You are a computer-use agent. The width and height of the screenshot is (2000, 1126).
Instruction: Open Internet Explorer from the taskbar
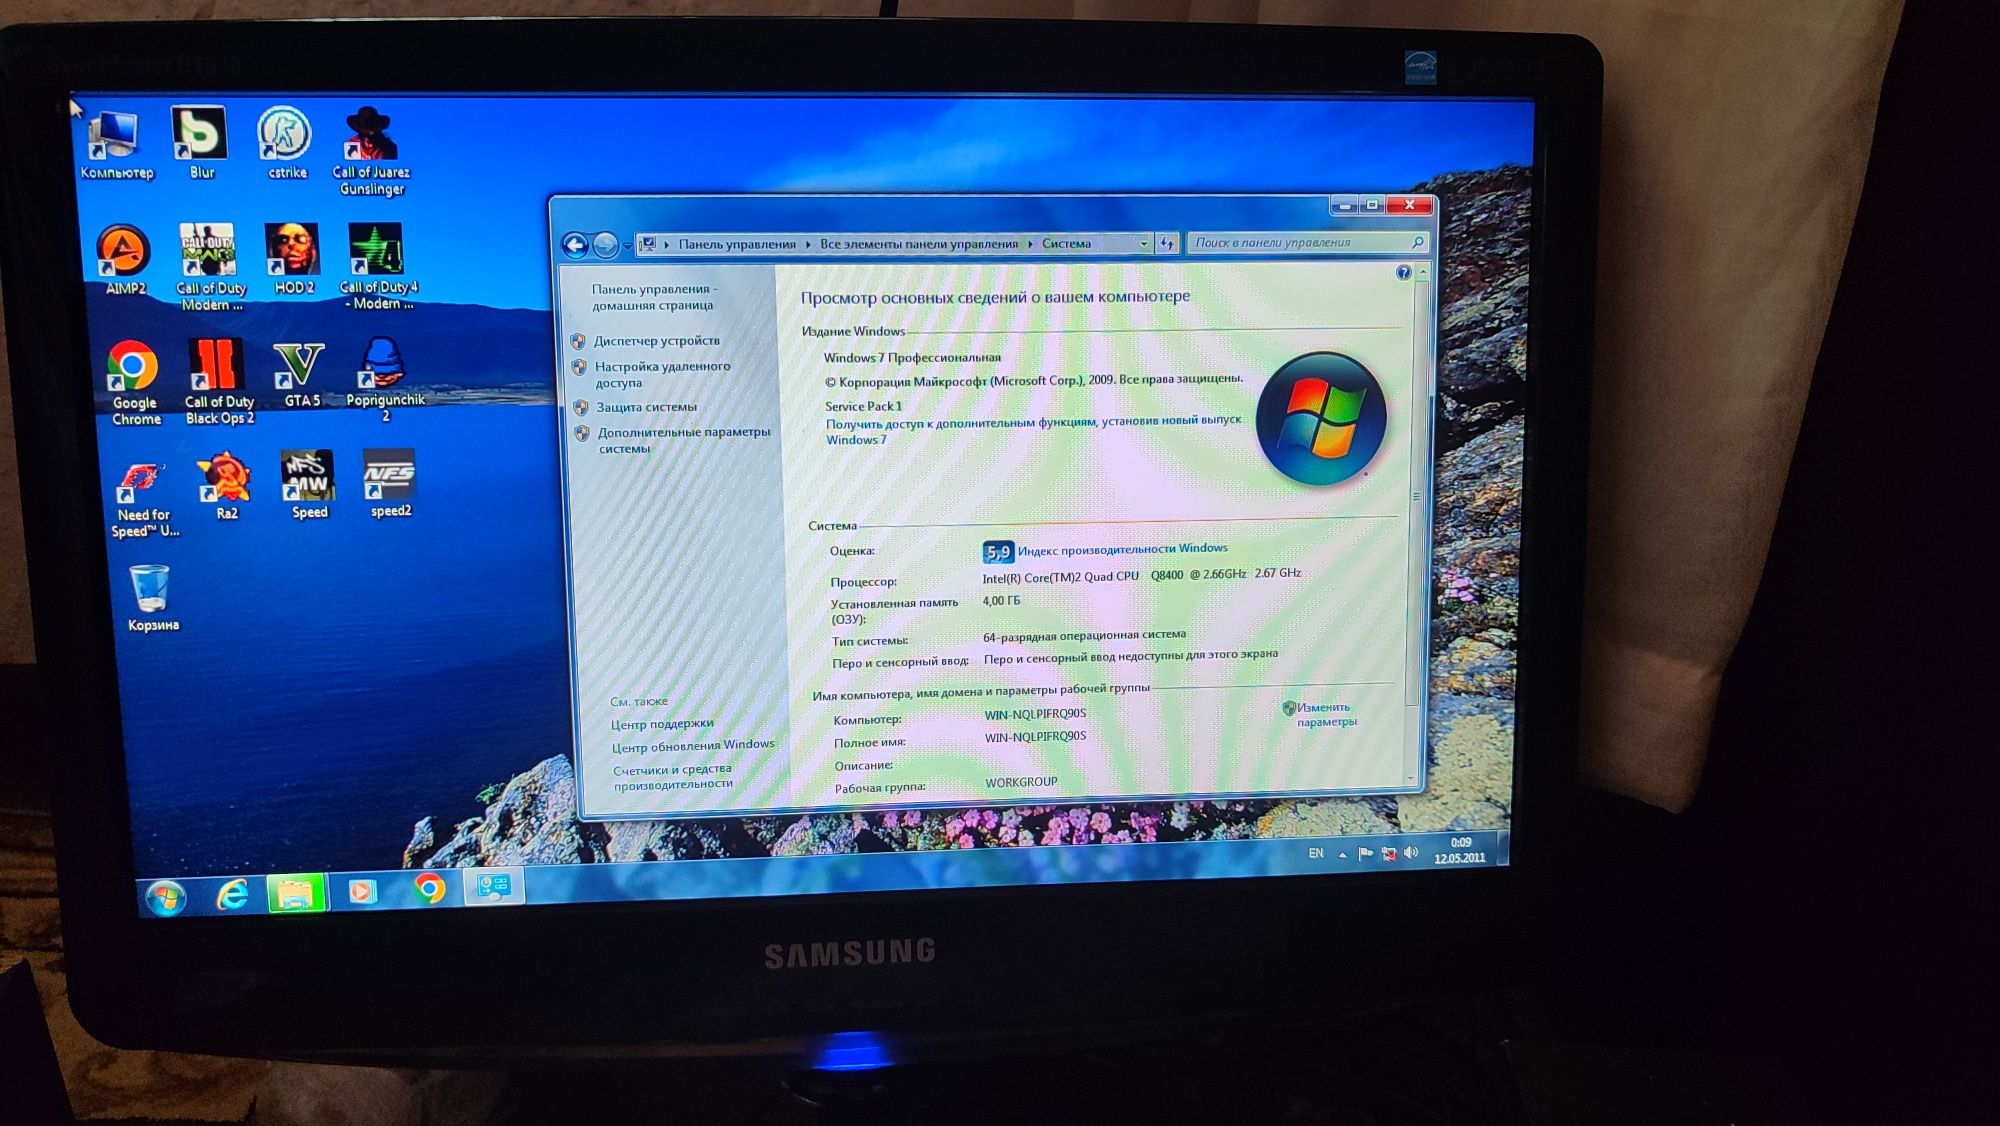(x=233, y=893)
